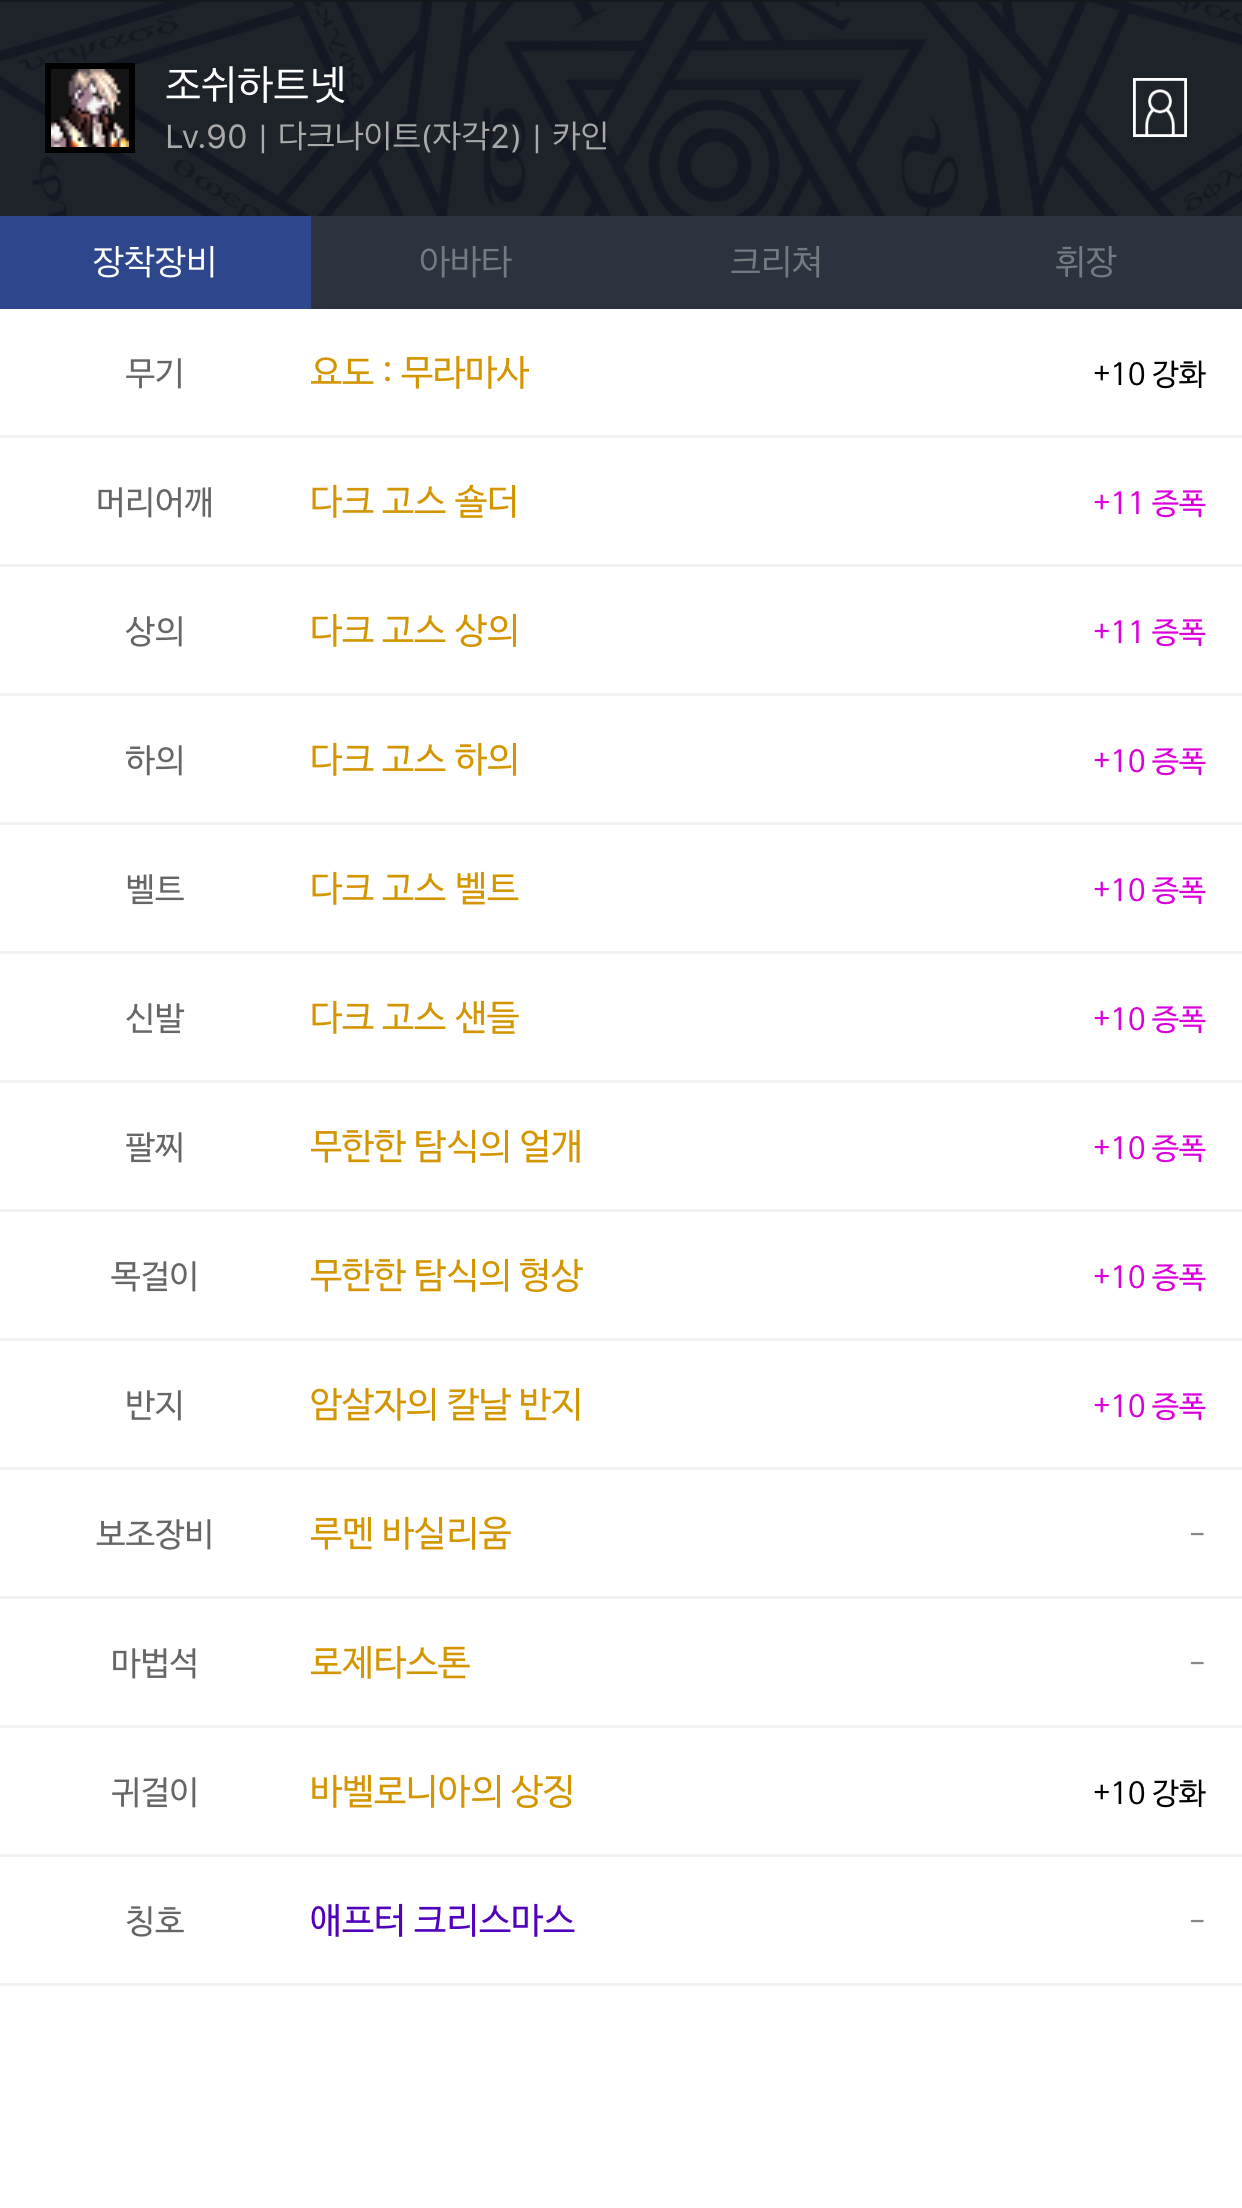Tap the character profile icon in header
This screenshot has height=2208, width=1242.
click(x=1159, y=107)
